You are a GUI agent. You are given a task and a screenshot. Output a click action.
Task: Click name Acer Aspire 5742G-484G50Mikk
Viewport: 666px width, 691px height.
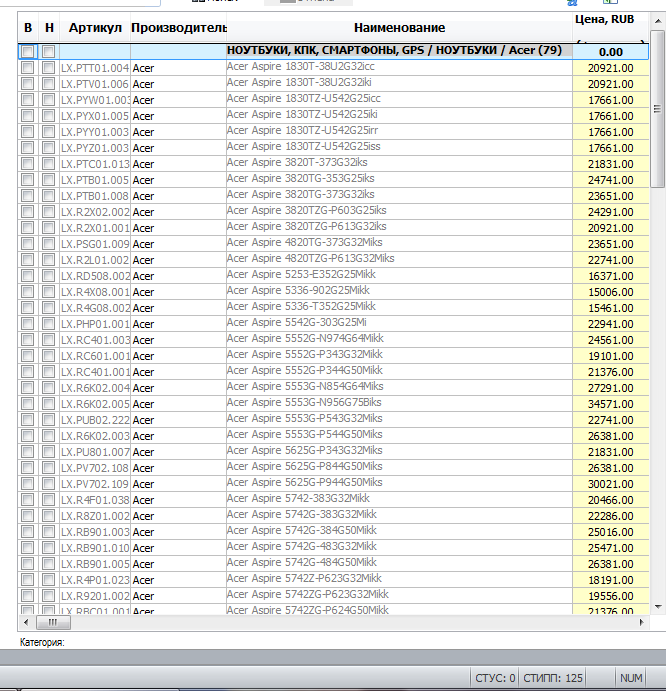302,562
